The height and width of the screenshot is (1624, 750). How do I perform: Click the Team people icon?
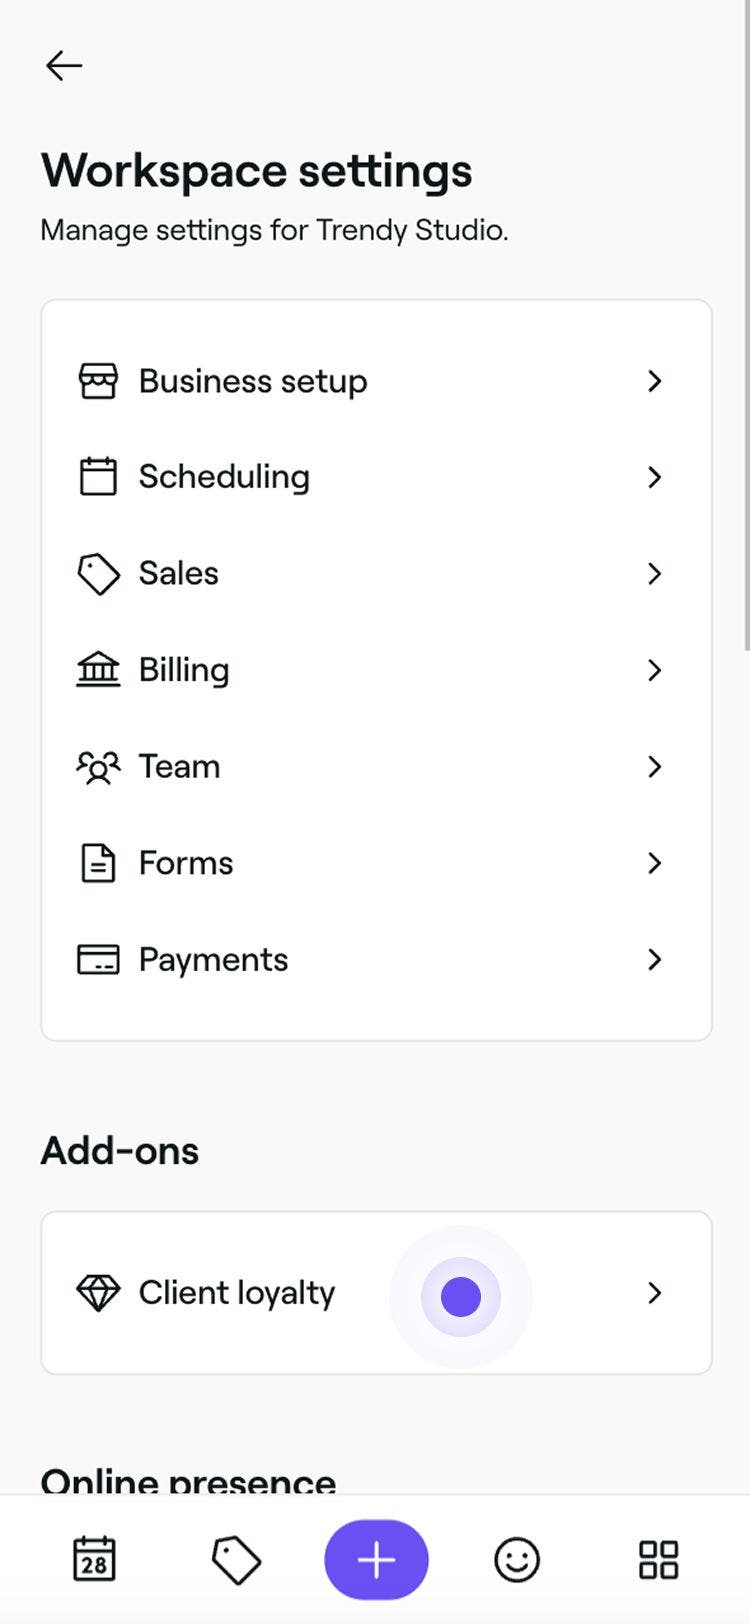pos(98,767)
